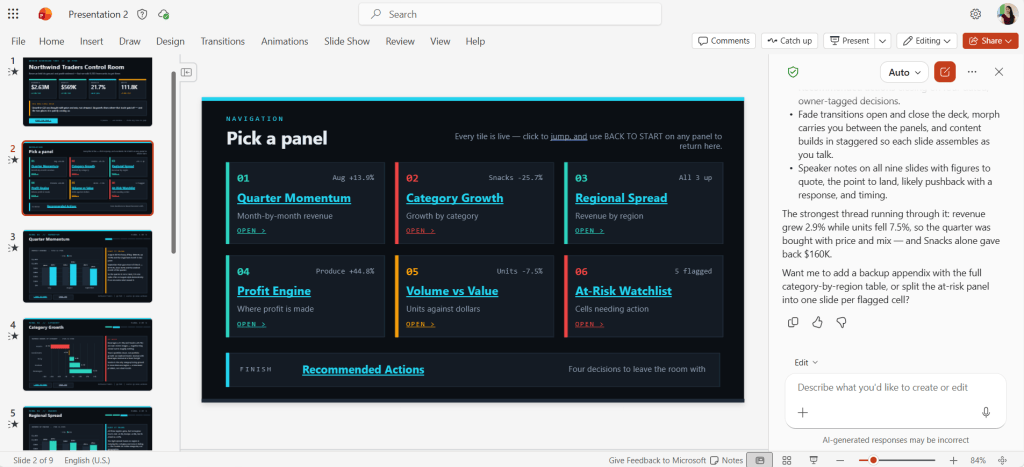Open the Auto mode dropdown
The height and width of the screenshot is (467, 1024).
pyautogui.click(x=904, y=72)
